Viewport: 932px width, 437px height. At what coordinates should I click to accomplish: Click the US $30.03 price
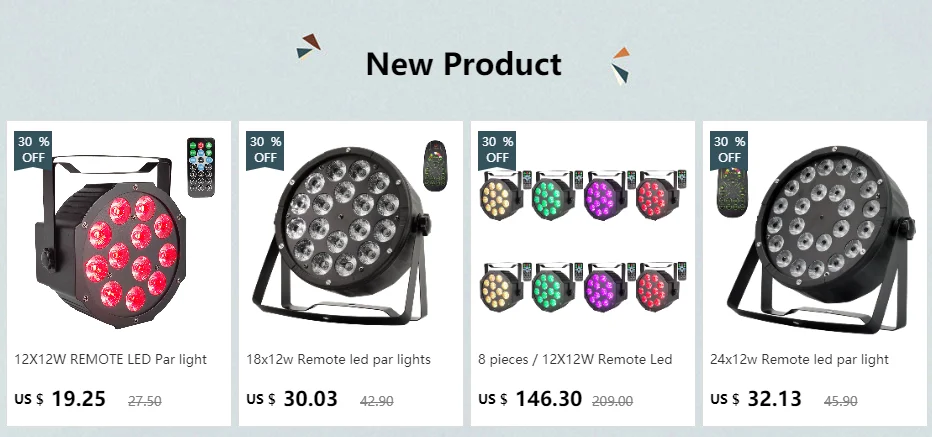(292, 398)
